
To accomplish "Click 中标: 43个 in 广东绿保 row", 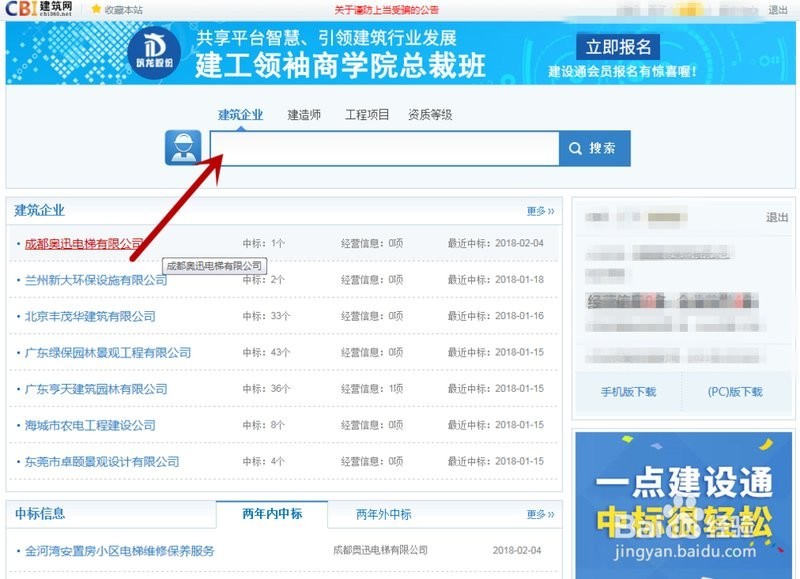I will coord(266,352).
